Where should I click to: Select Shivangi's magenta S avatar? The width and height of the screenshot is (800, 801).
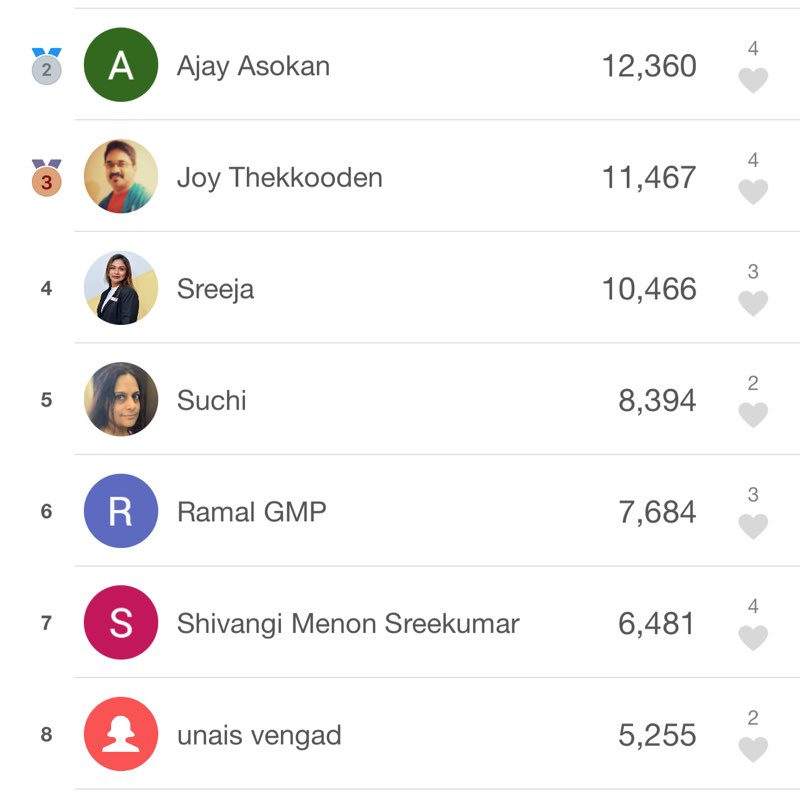point(121,622)
